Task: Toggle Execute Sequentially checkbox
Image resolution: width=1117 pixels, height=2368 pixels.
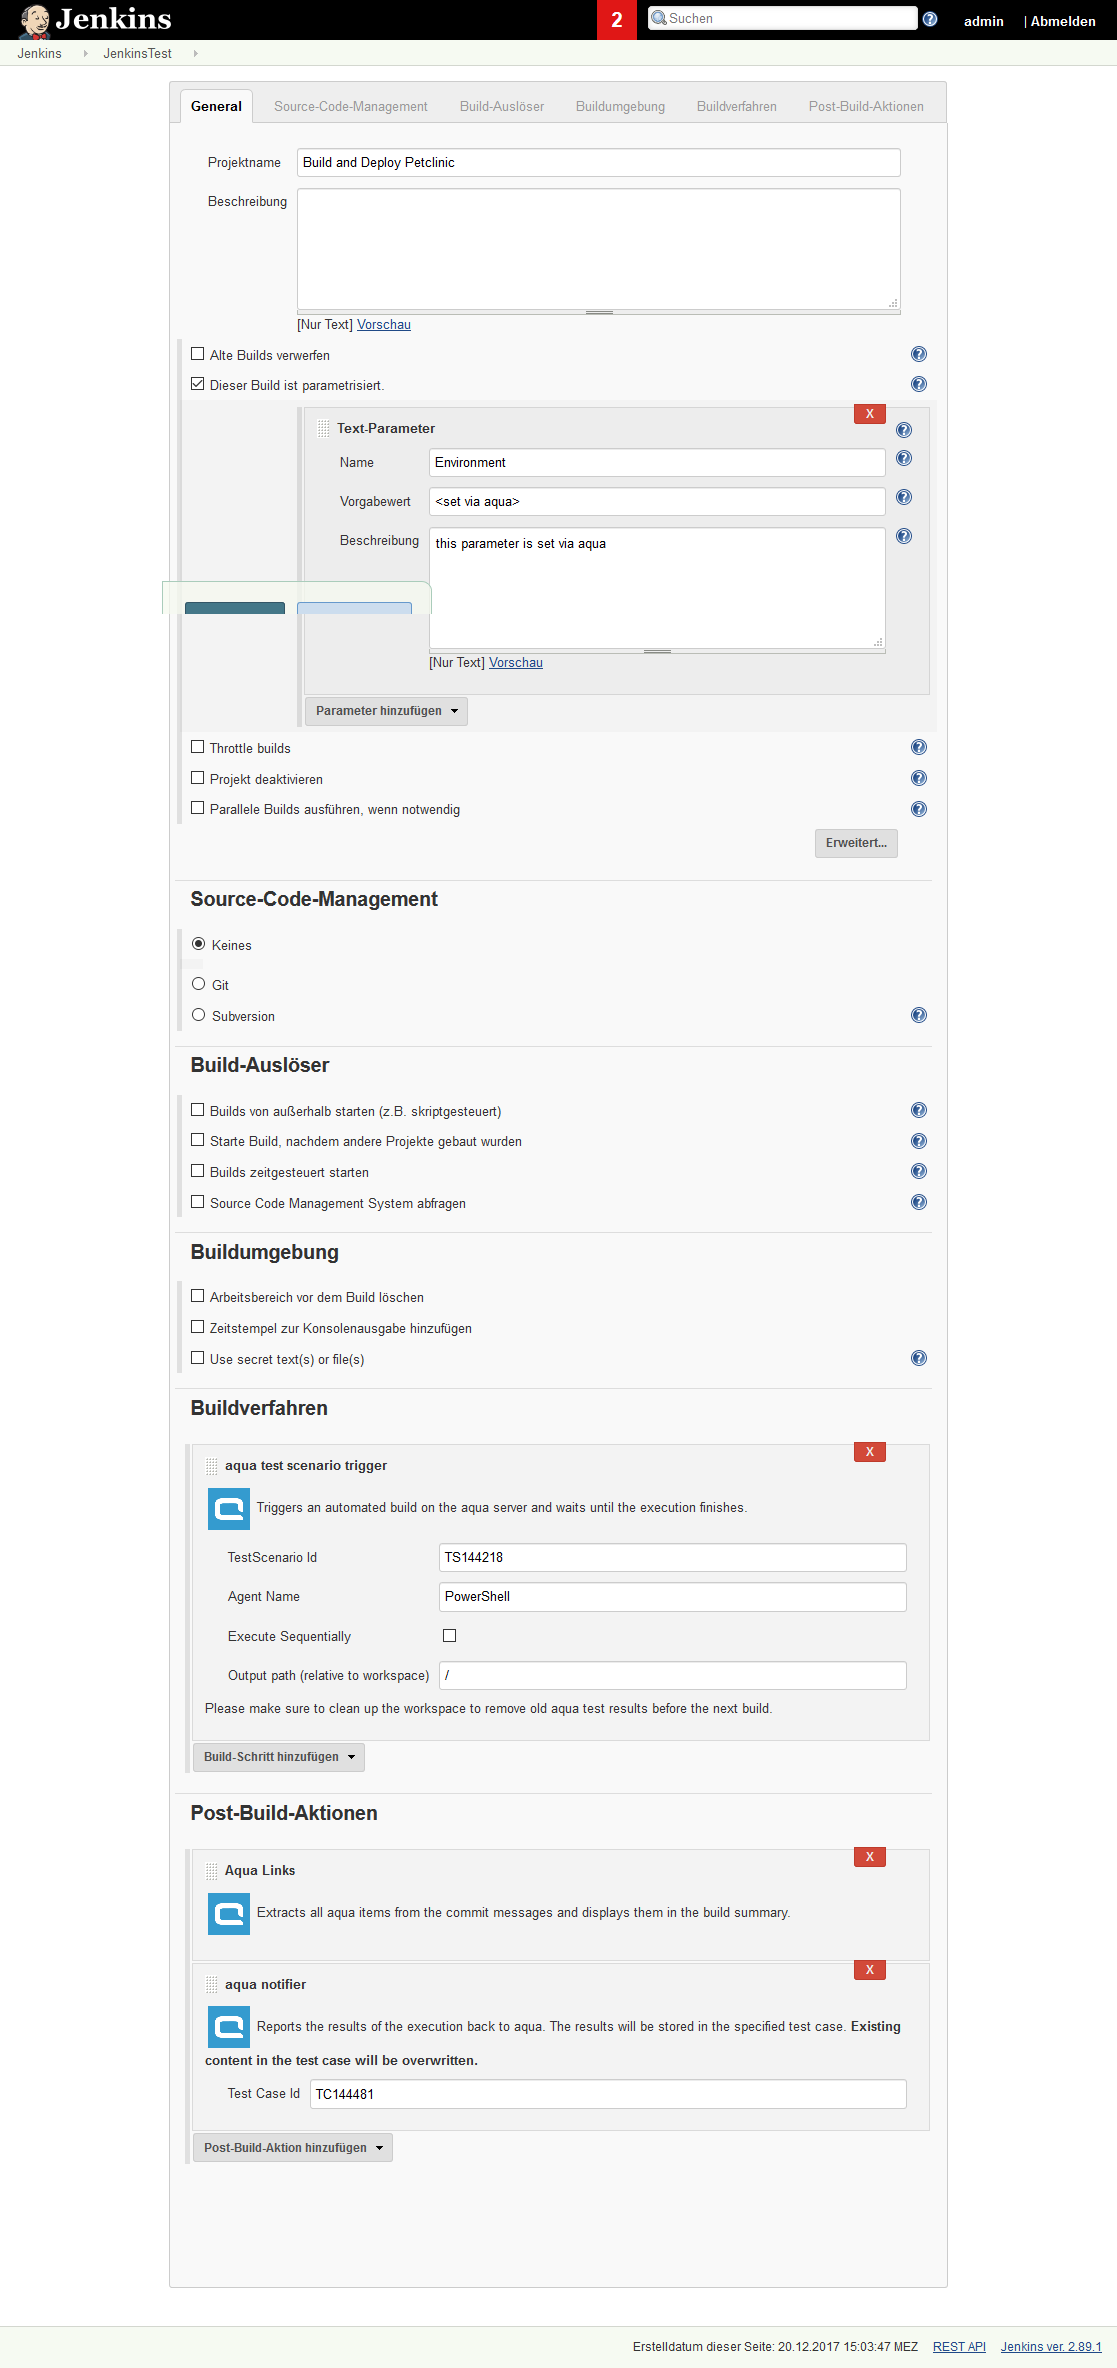Action: 449,1636
